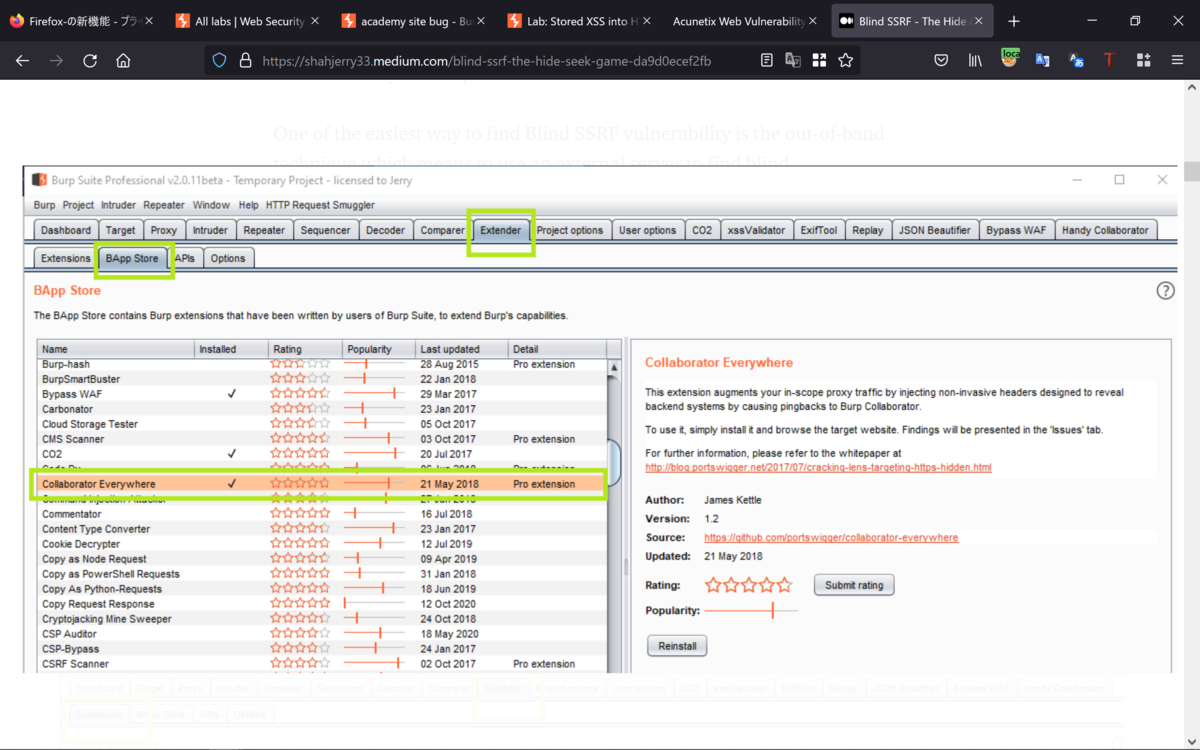Click the browser page vertical scrollbar
Viewport: 1200px width, 750px height.
[x=1191, y=170]
